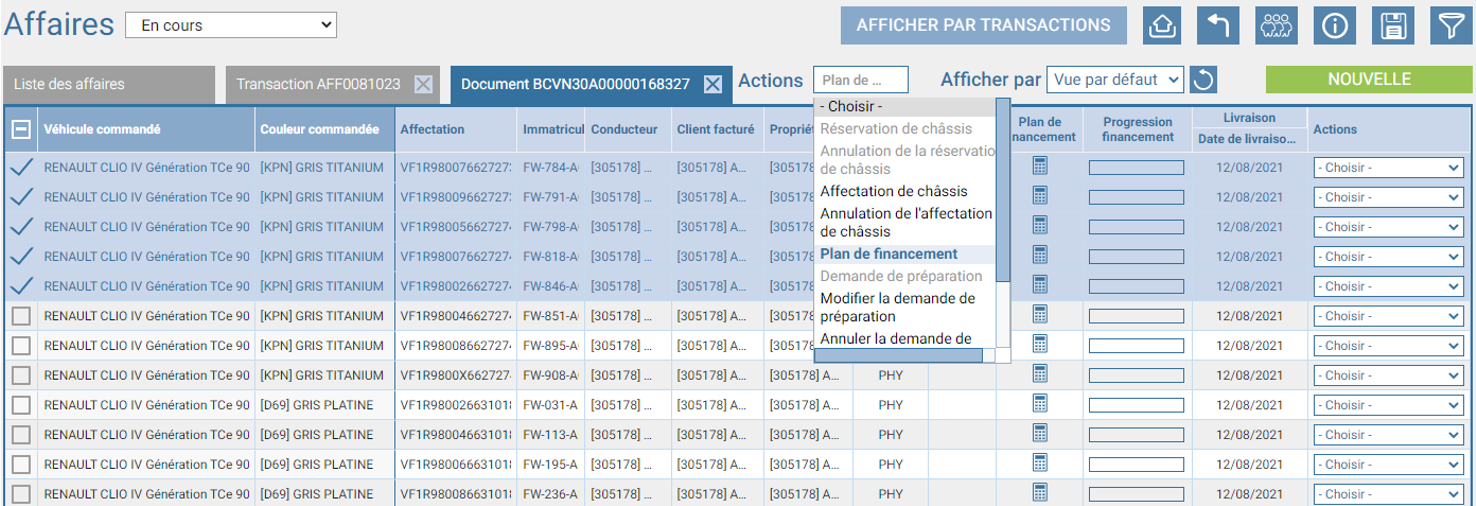Open the En cours status dropdown
The image size is (1476, 506).
click(x=231, y=25)
